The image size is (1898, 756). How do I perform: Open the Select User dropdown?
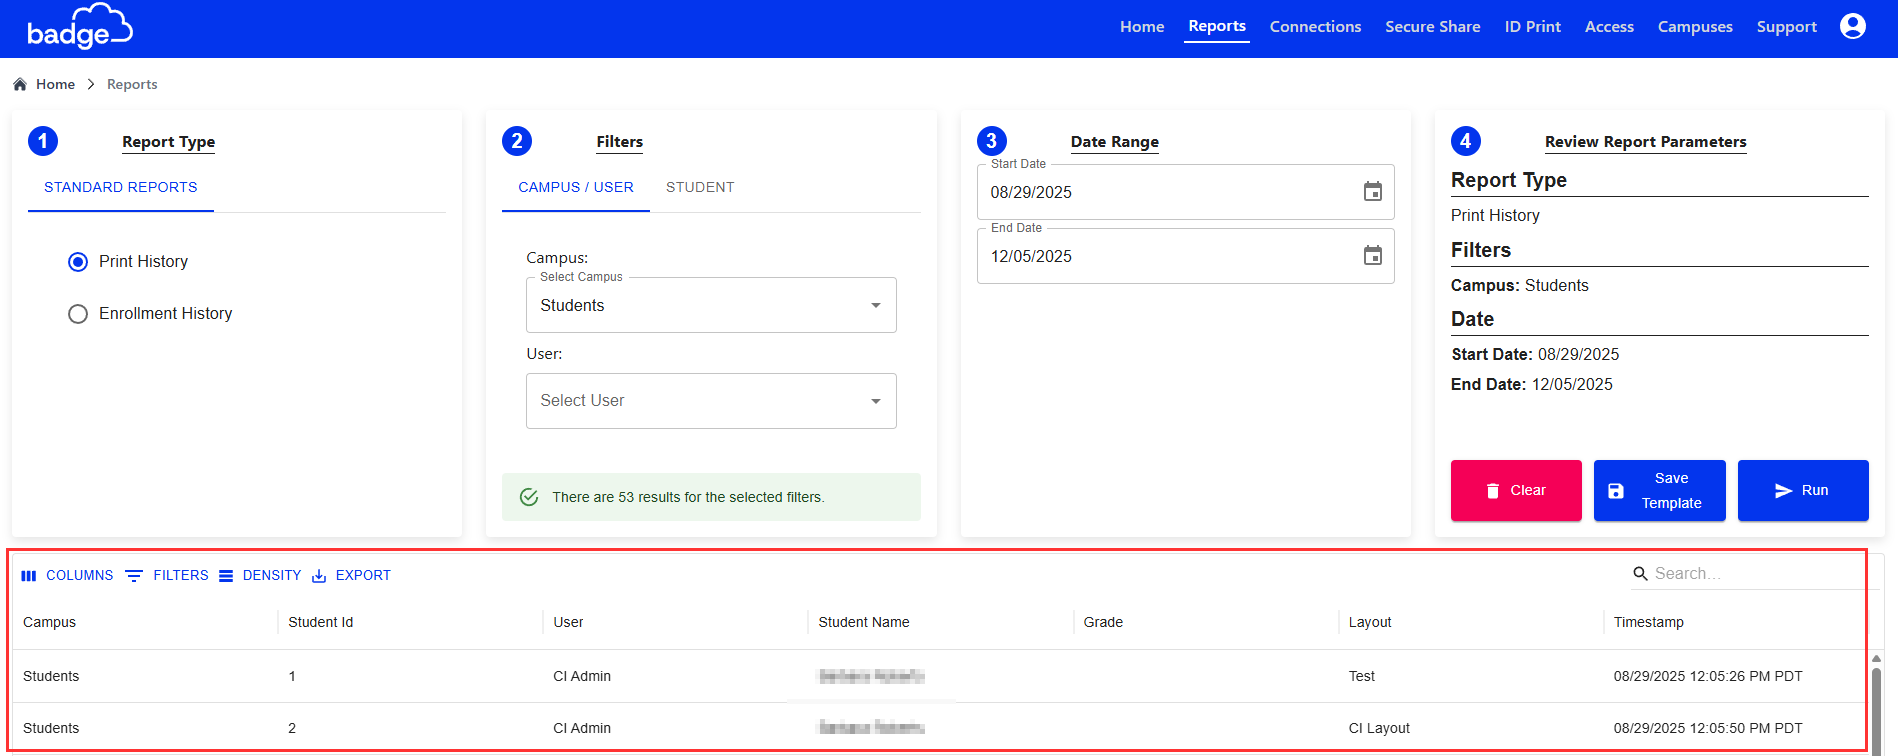(x=711, y=401)
